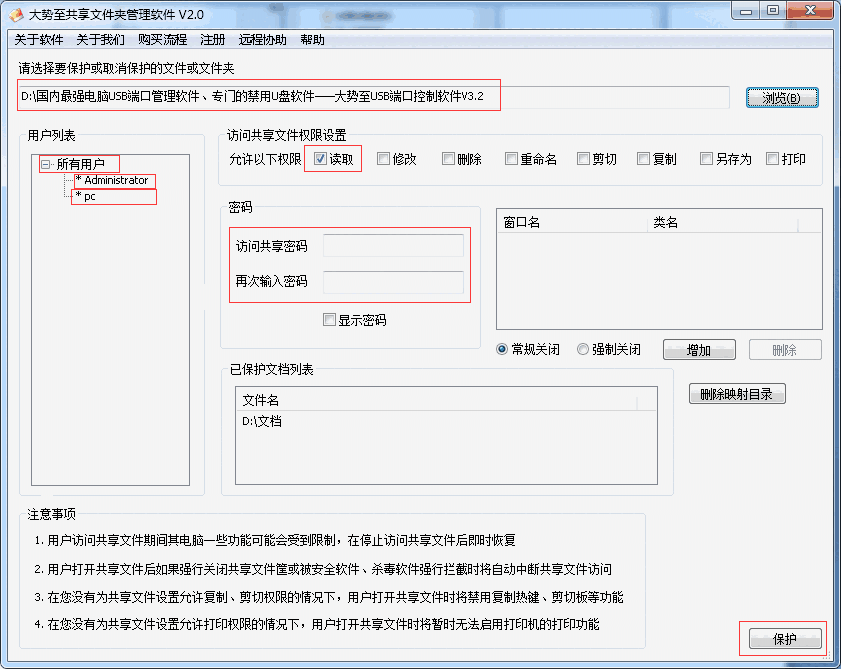Click inside the 访问共享密码 field

coord(394,245)
